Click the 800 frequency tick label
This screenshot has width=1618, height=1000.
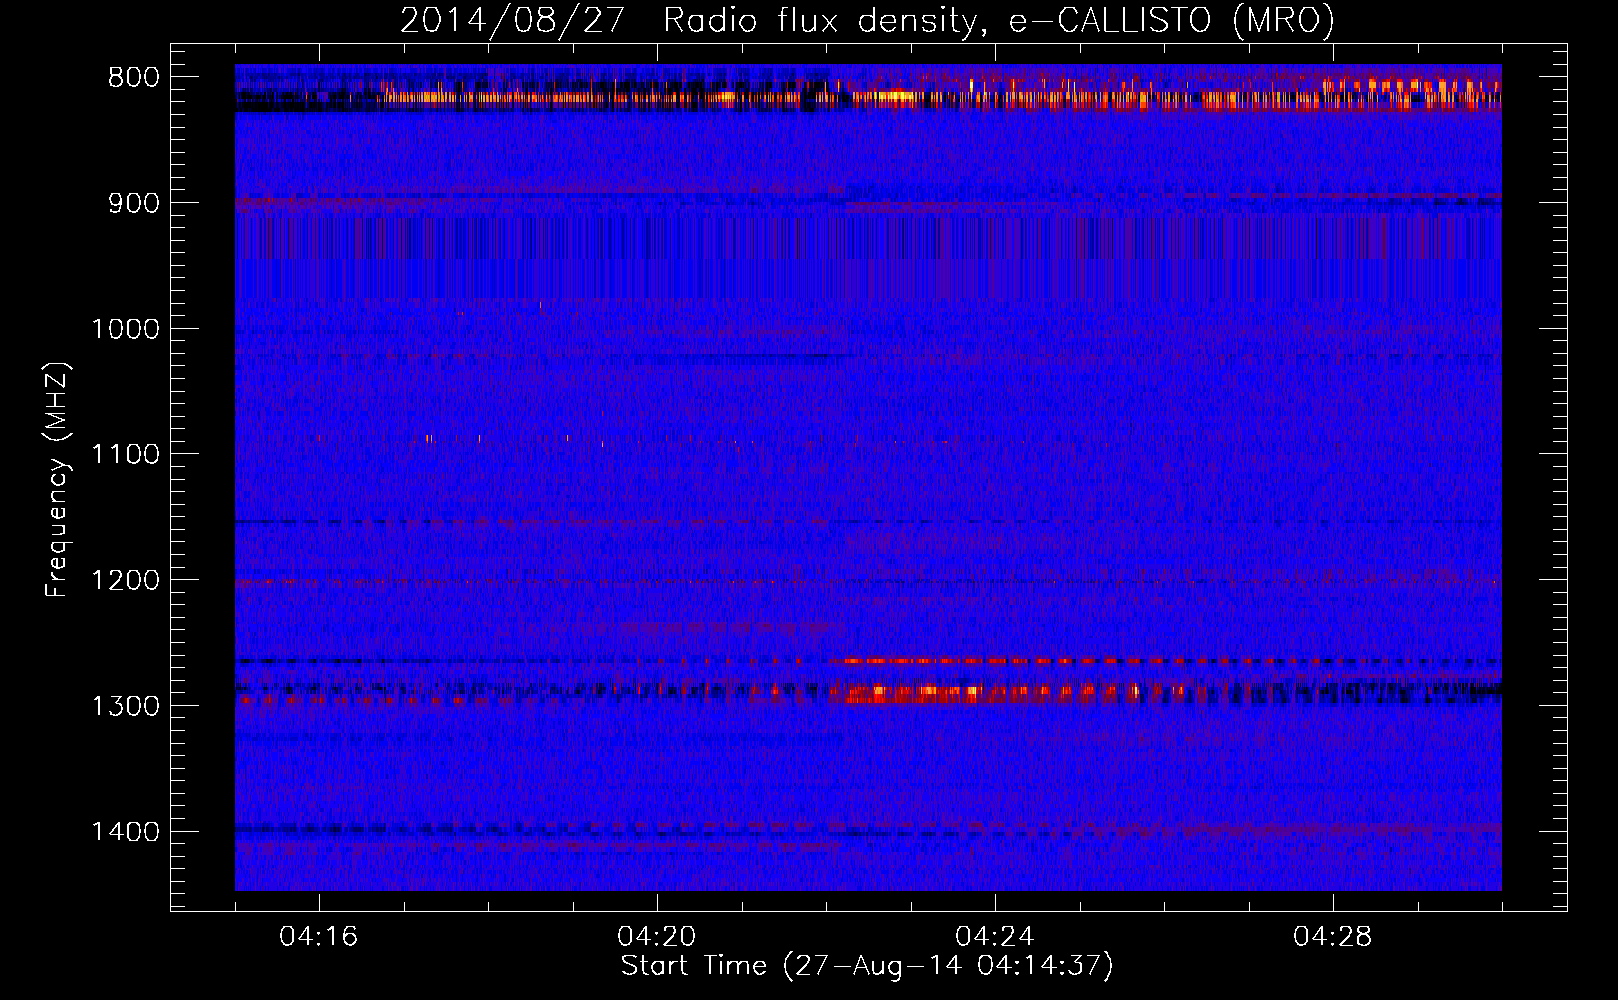(x=134, y=78)
